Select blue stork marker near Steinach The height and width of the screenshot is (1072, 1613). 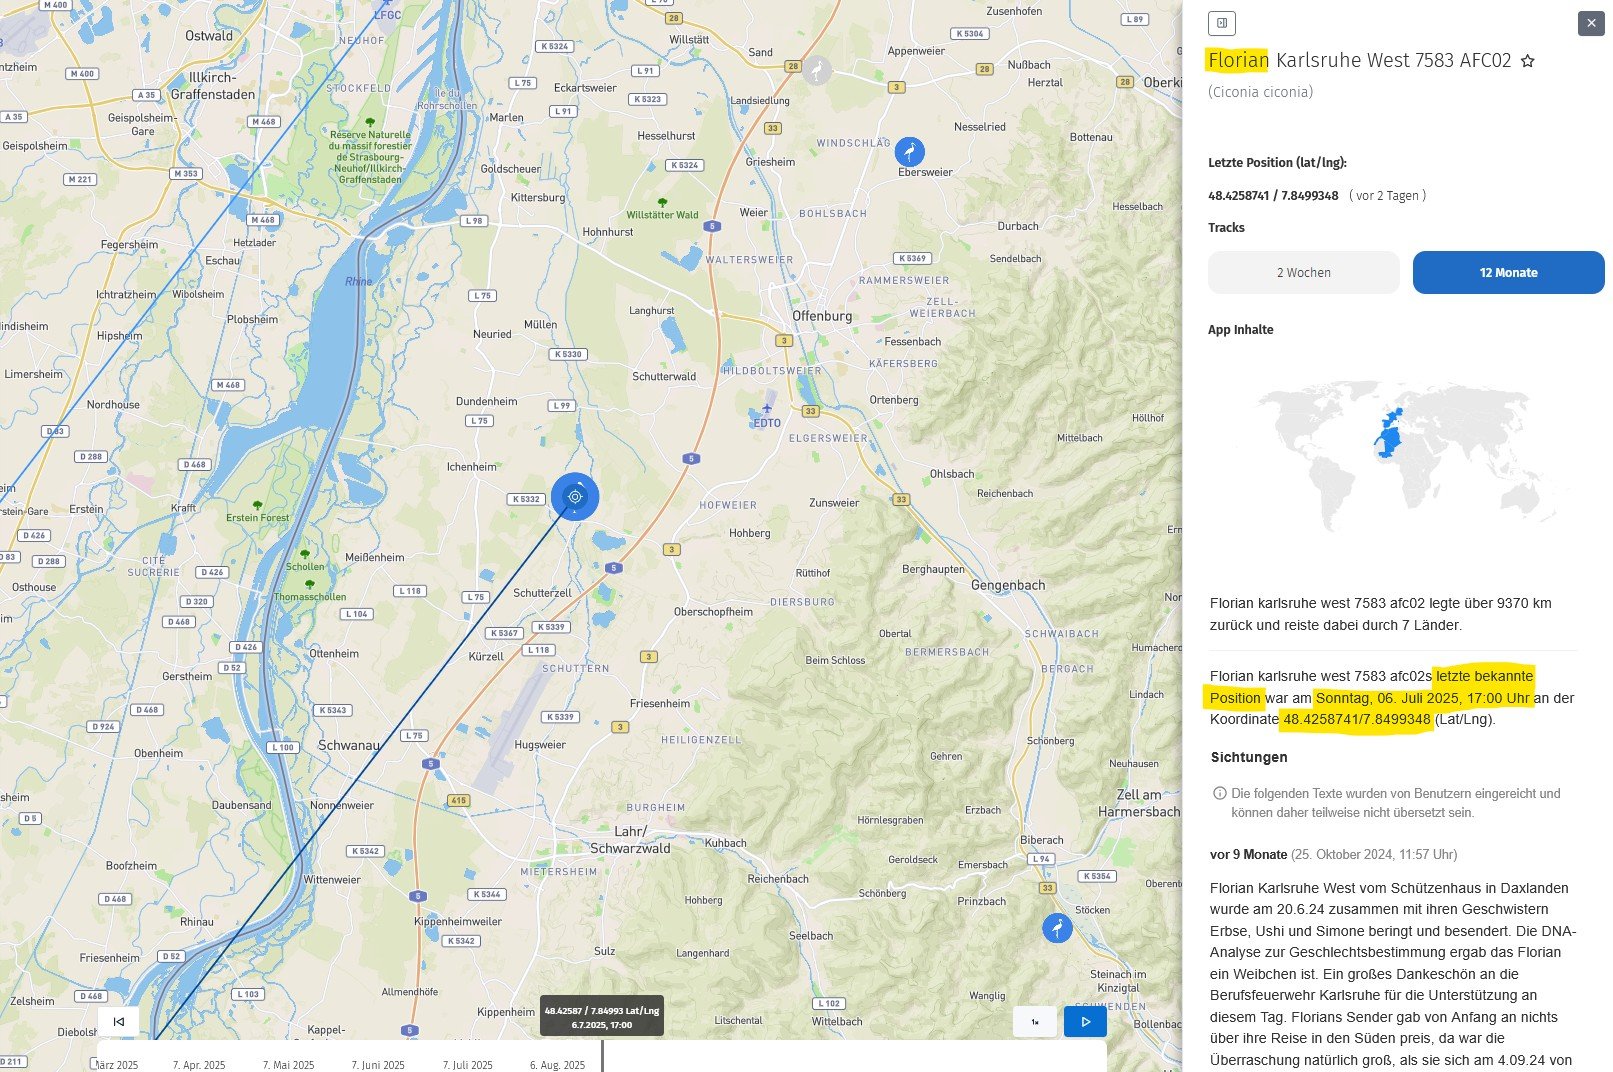pyautogui.click(x=1057, y=927)
